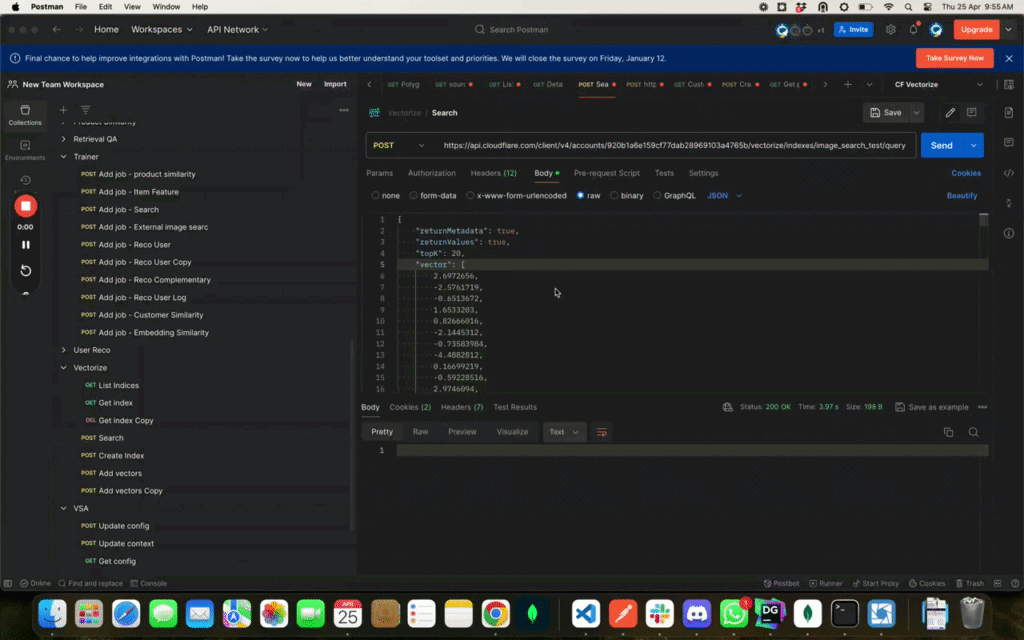The image size is (1024, 640).
Task: Click the Take Survey Now button
Action: 953,58
